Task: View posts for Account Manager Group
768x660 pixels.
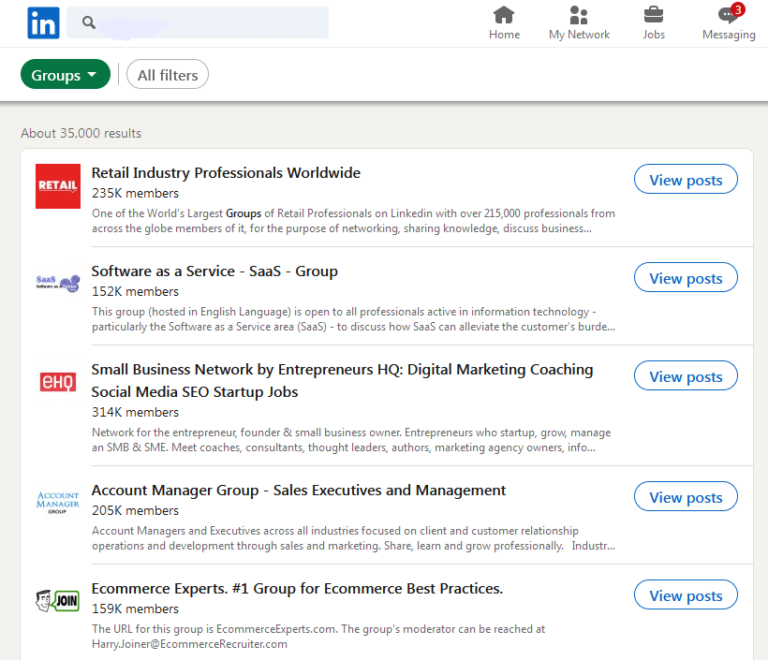Action: pos(685,497)
